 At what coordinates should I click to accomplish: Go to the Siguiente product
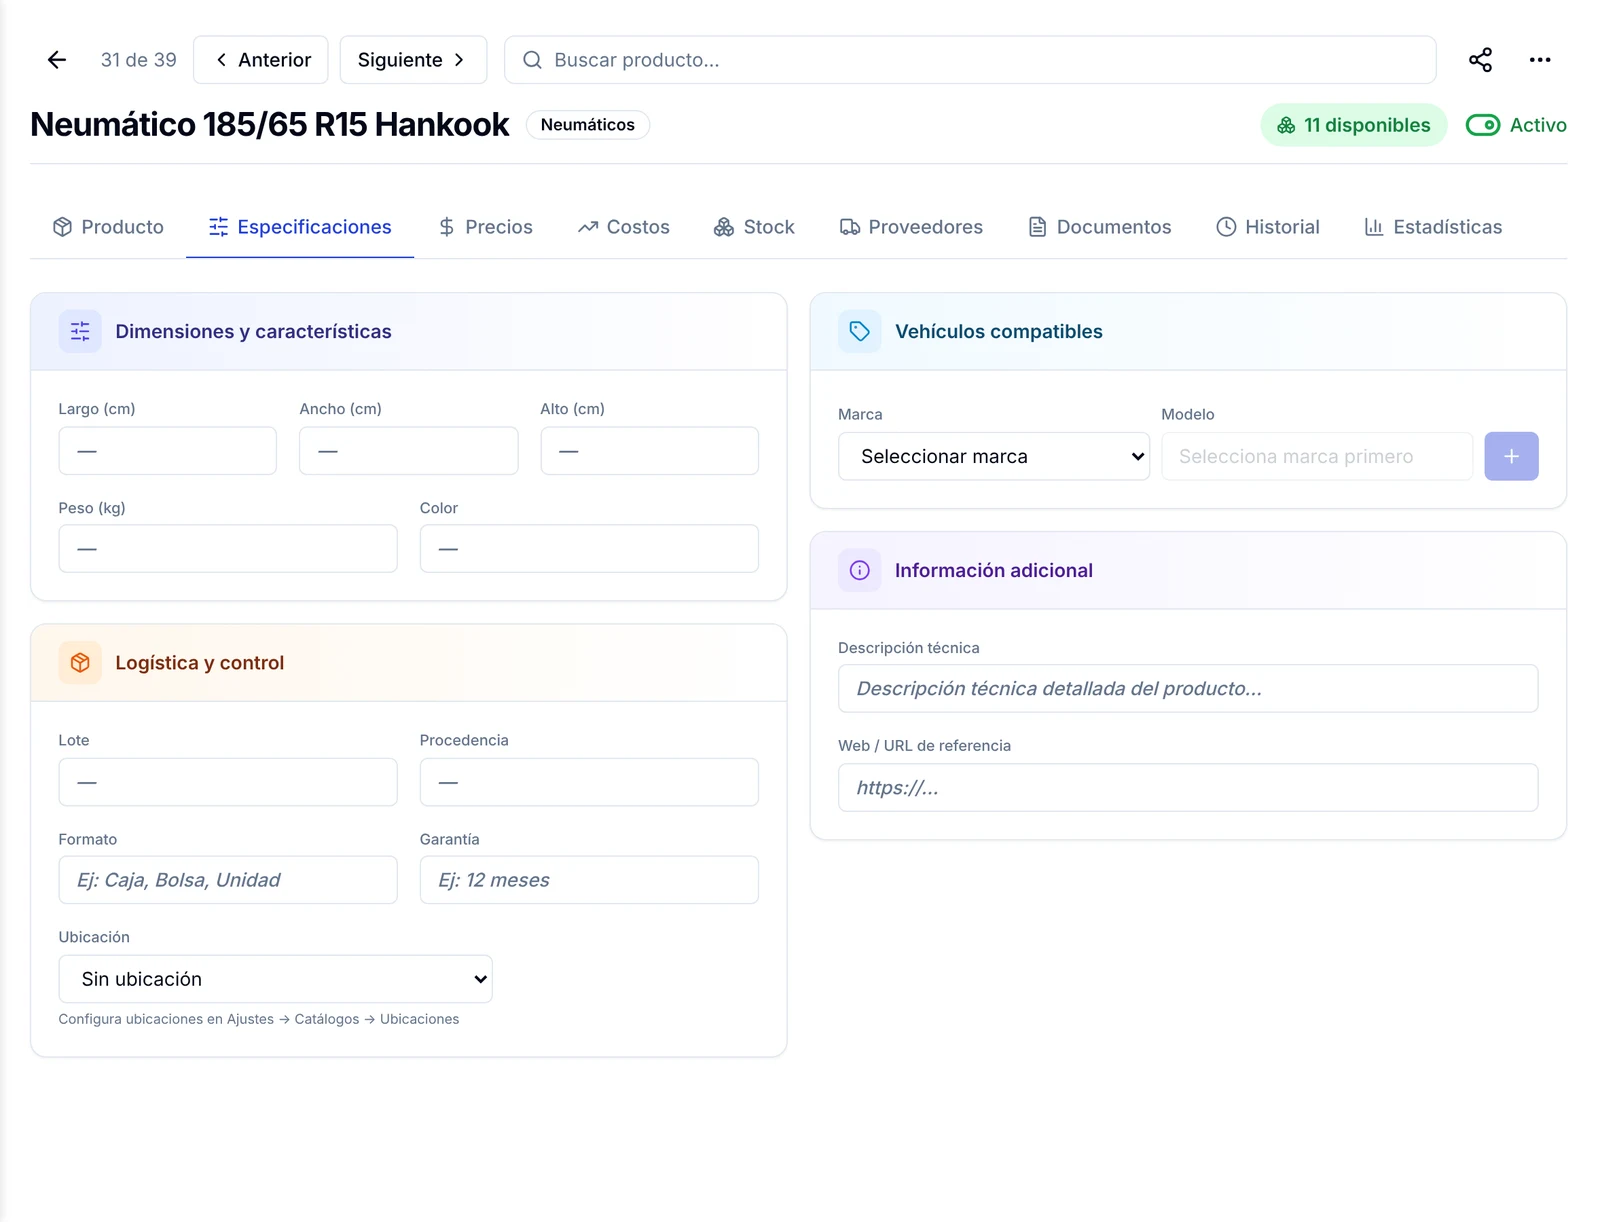coord(413,60)
